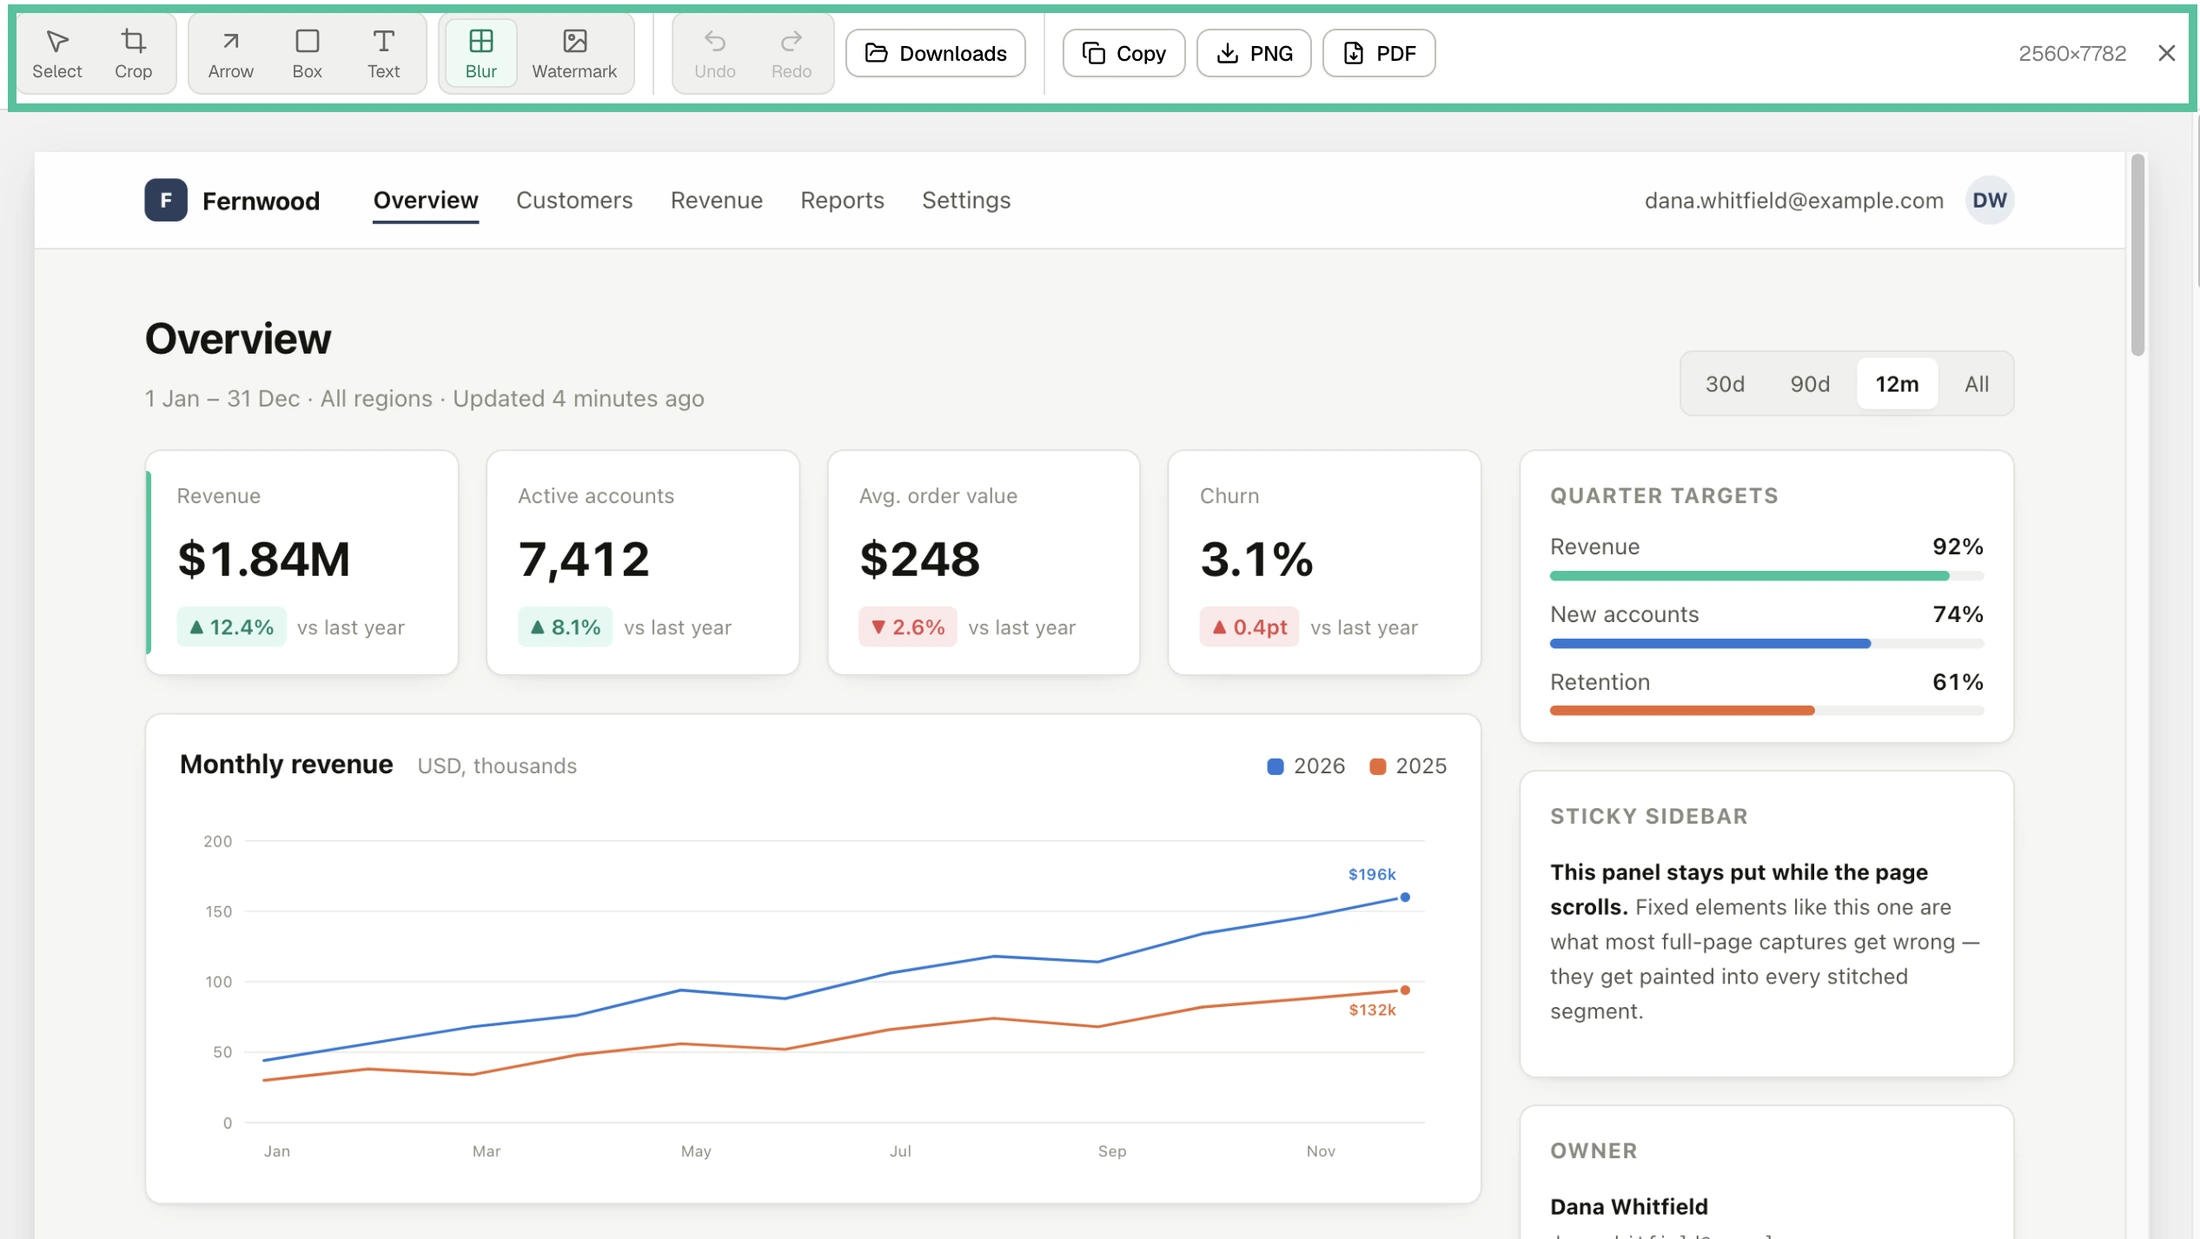Click the $196k chart data label
2200x1239 pixels.
coord(1372,874)
